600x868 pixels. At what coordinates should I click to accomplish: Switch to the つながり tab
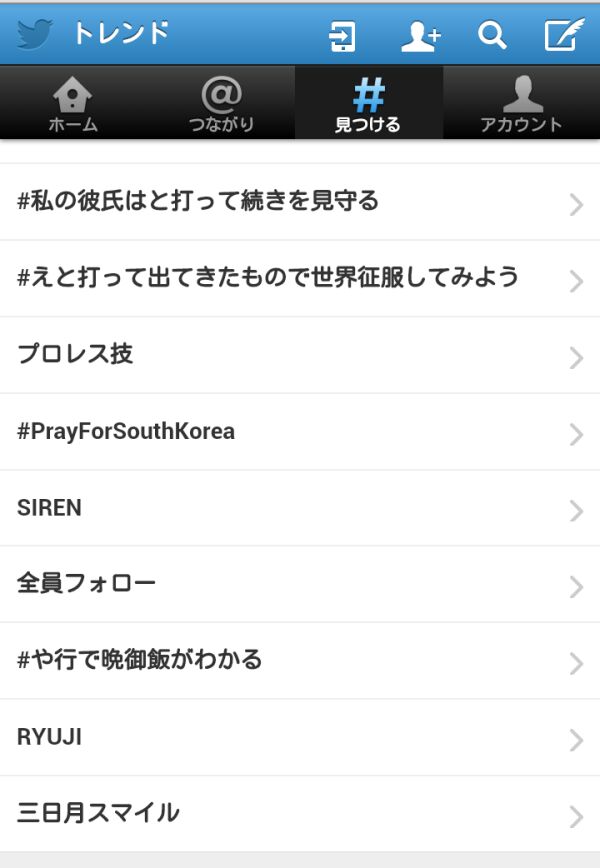(x=221, y=103)
